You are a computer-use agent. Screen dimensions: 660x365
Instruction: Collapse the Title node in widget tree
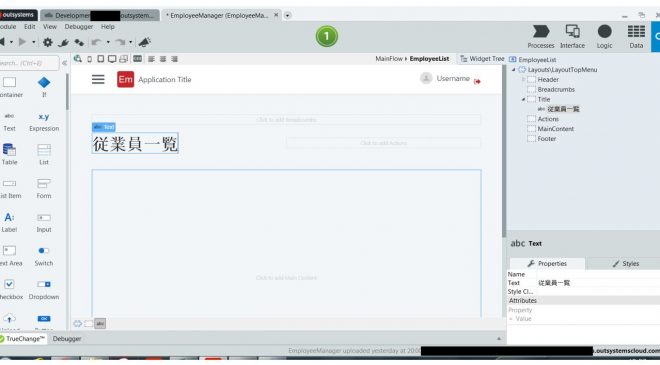(x=523, y=99)
